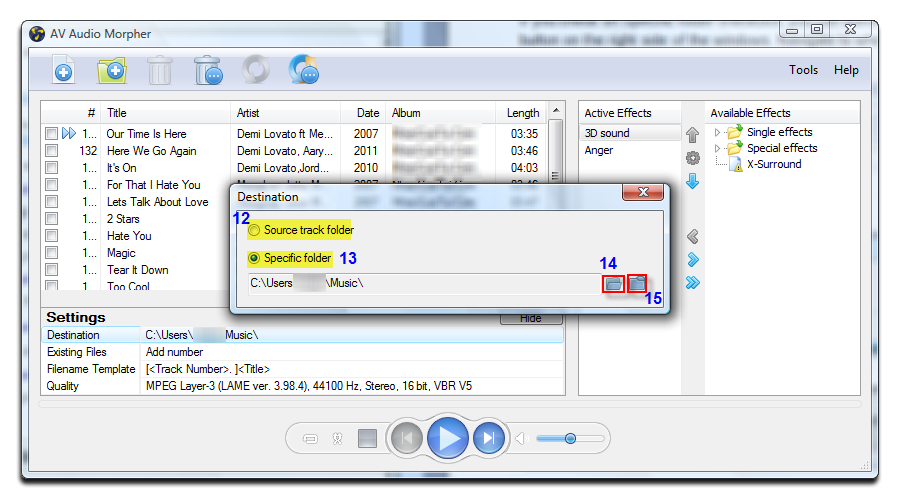Select Special effects in Available Effects
The height and width of the screenshot is (500, 900).
(x=782, y=148)
